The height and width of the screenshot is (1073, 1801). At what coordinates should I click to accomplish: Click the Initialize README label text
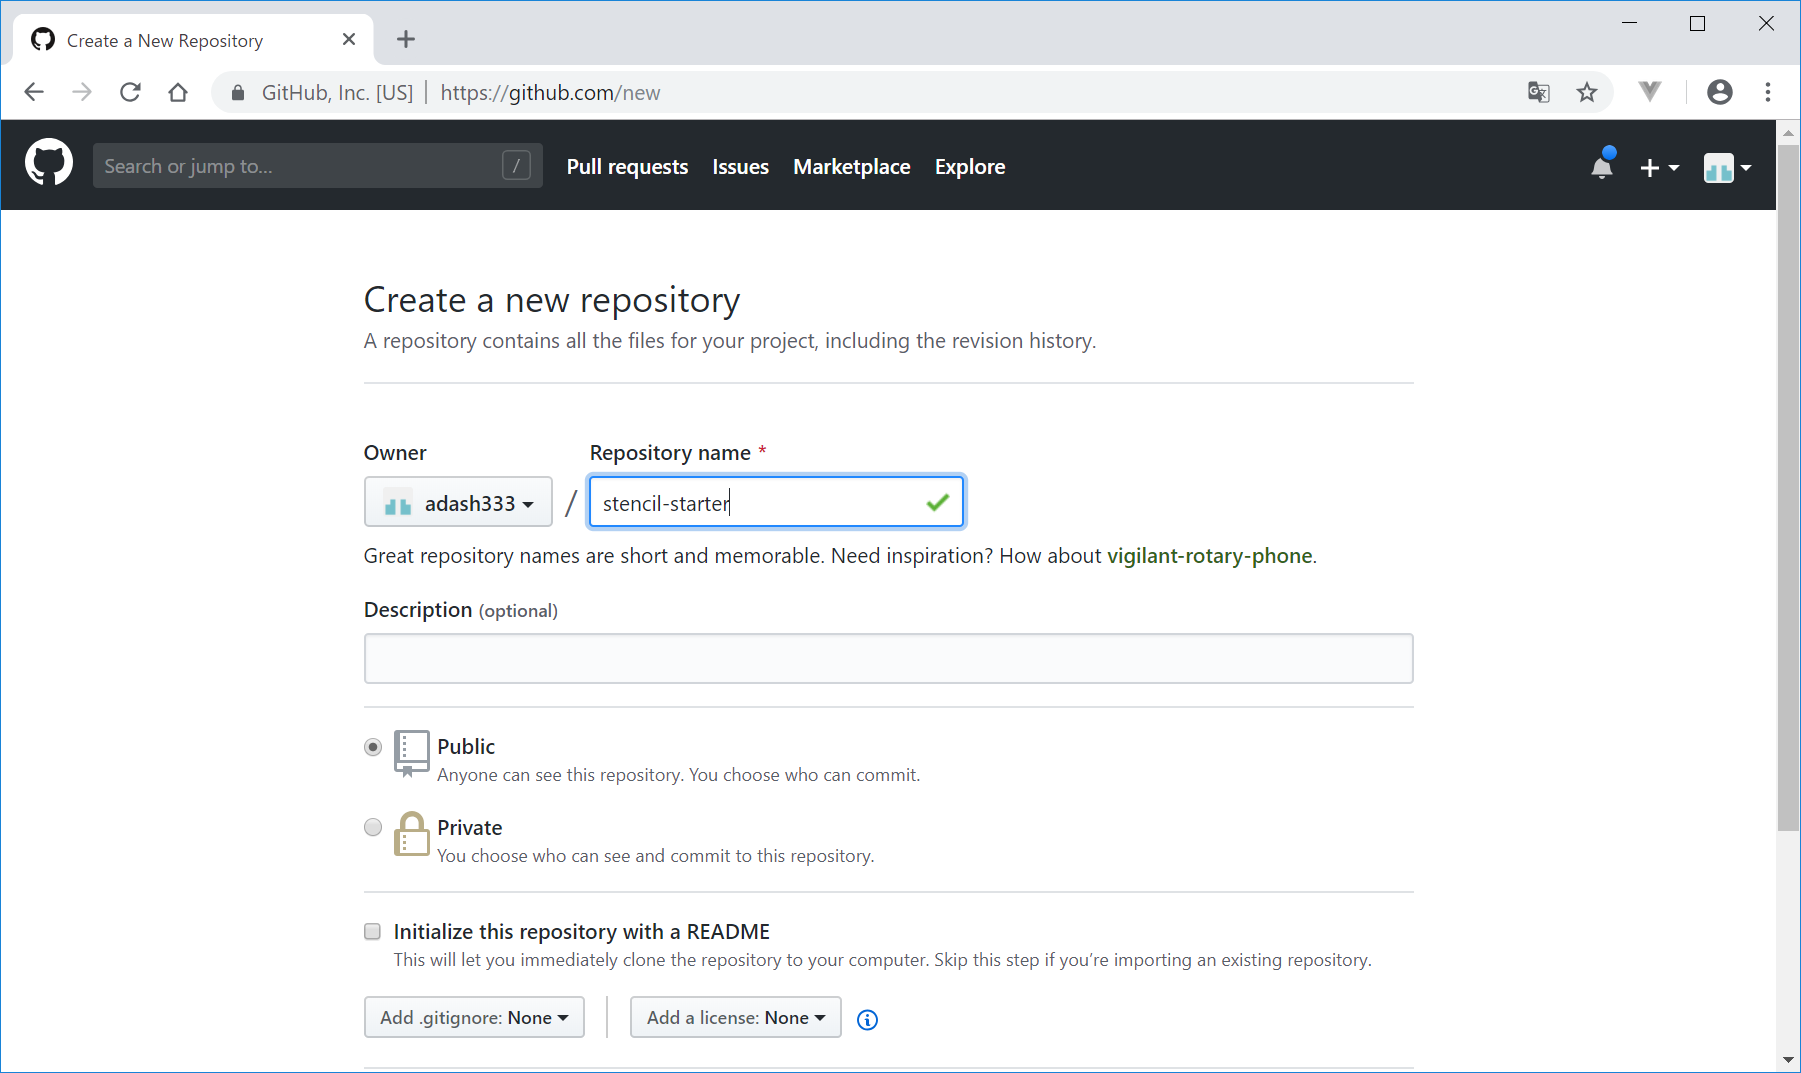581,932
